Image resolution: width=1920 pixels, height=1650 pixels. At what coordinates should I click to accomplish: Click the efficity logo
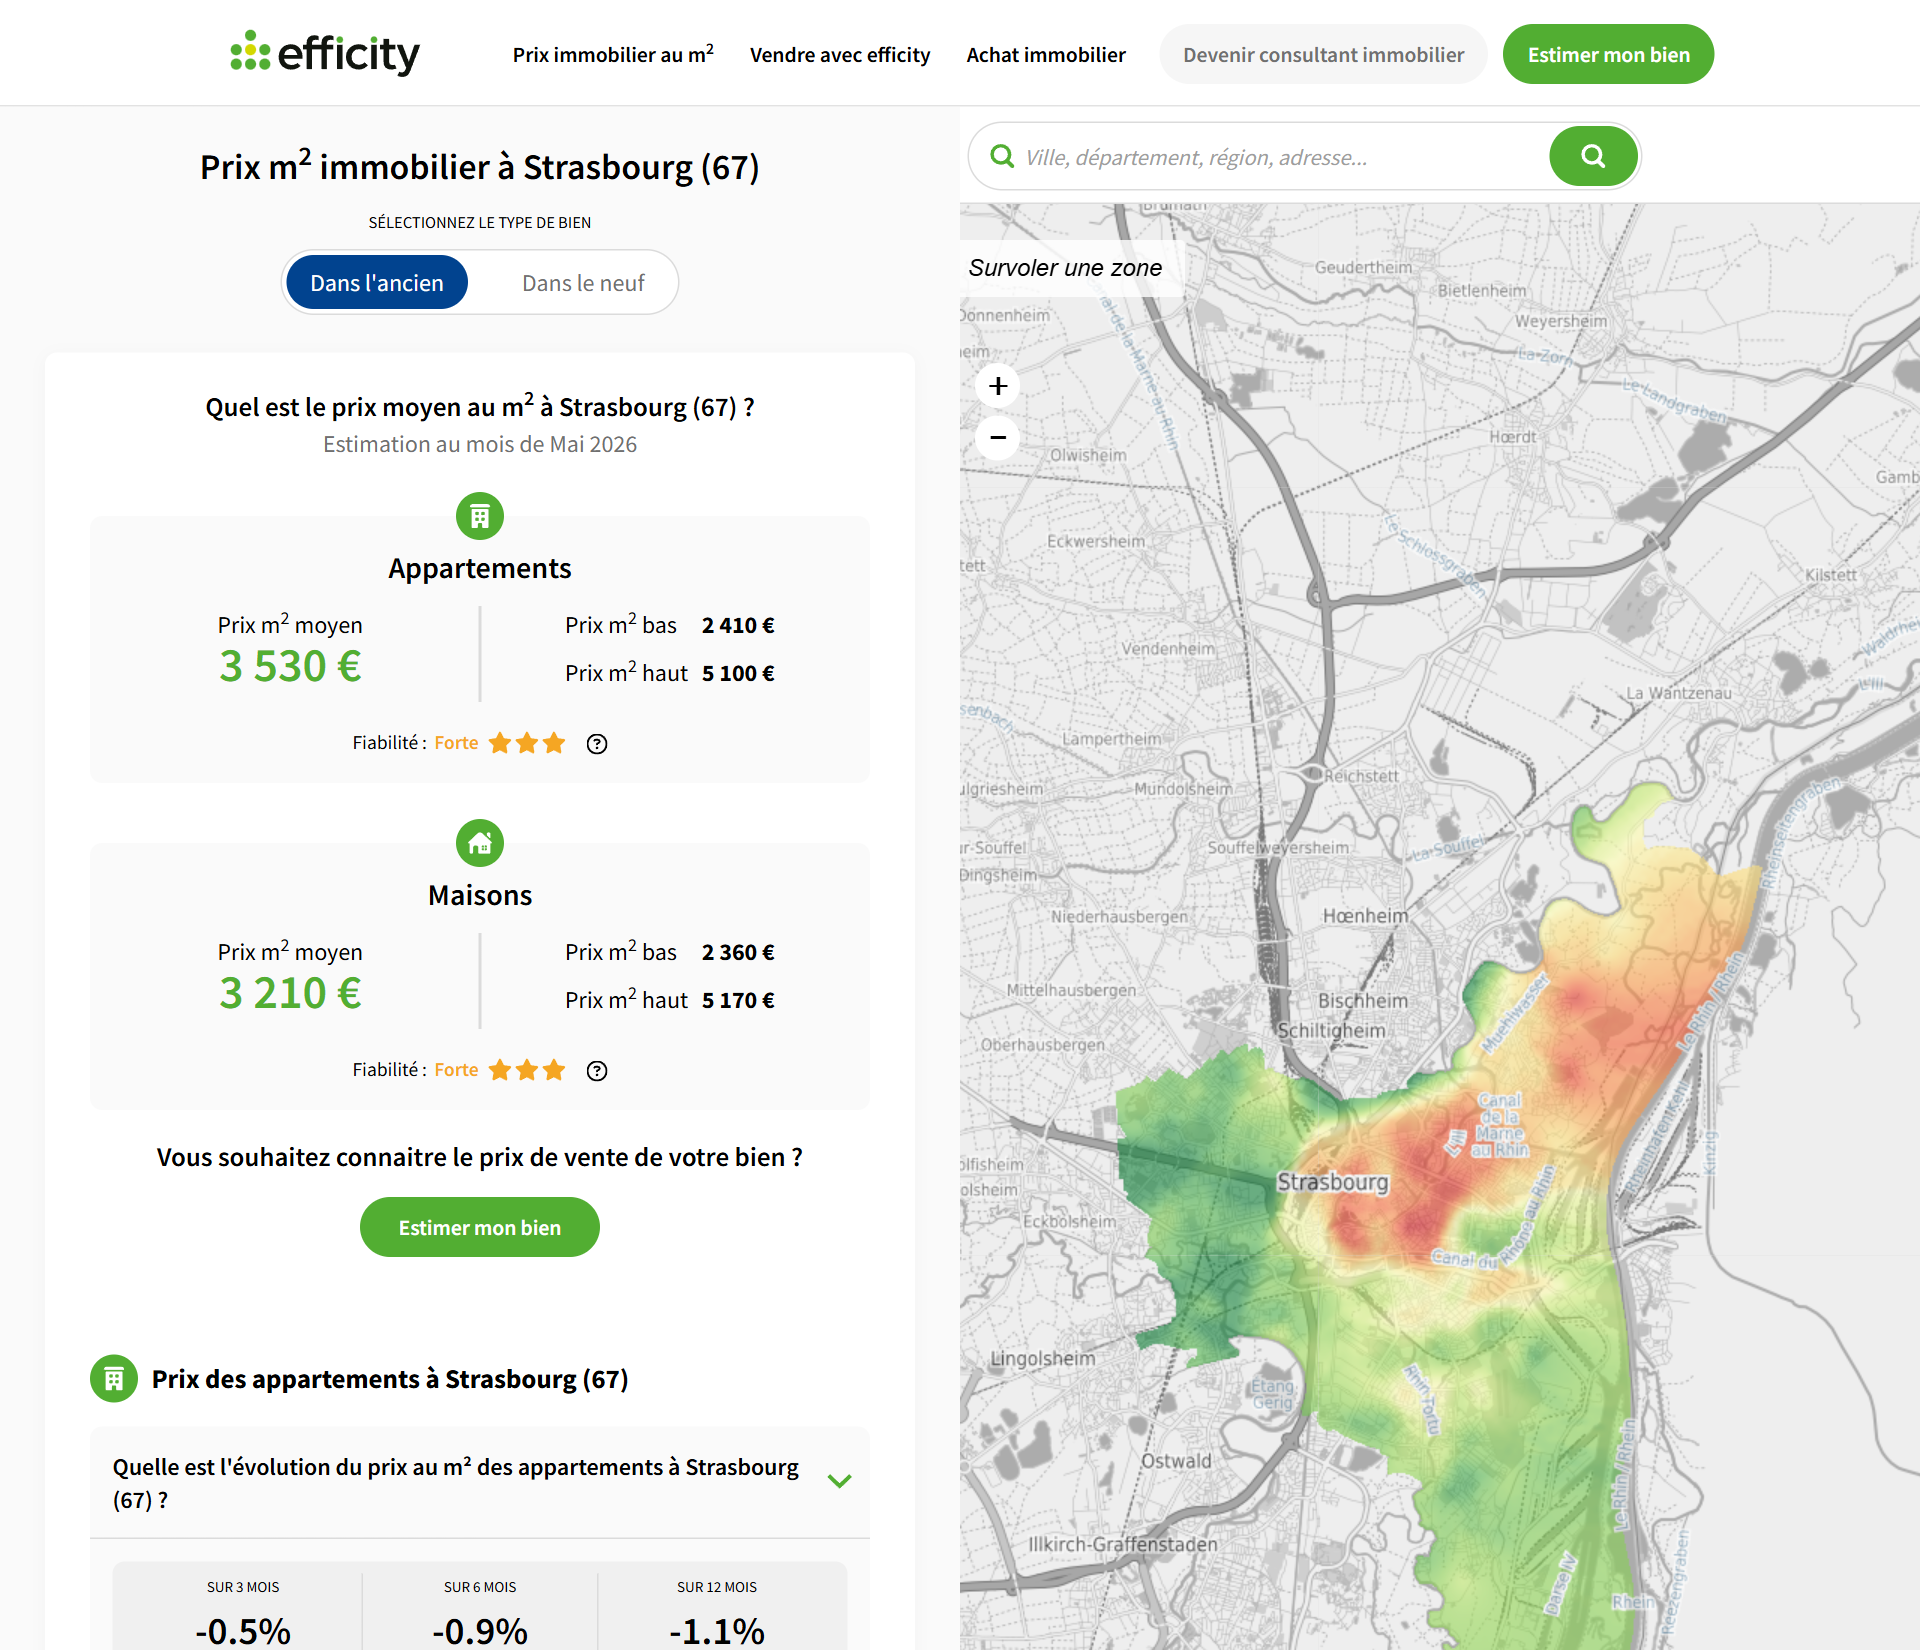click(325, 53)
